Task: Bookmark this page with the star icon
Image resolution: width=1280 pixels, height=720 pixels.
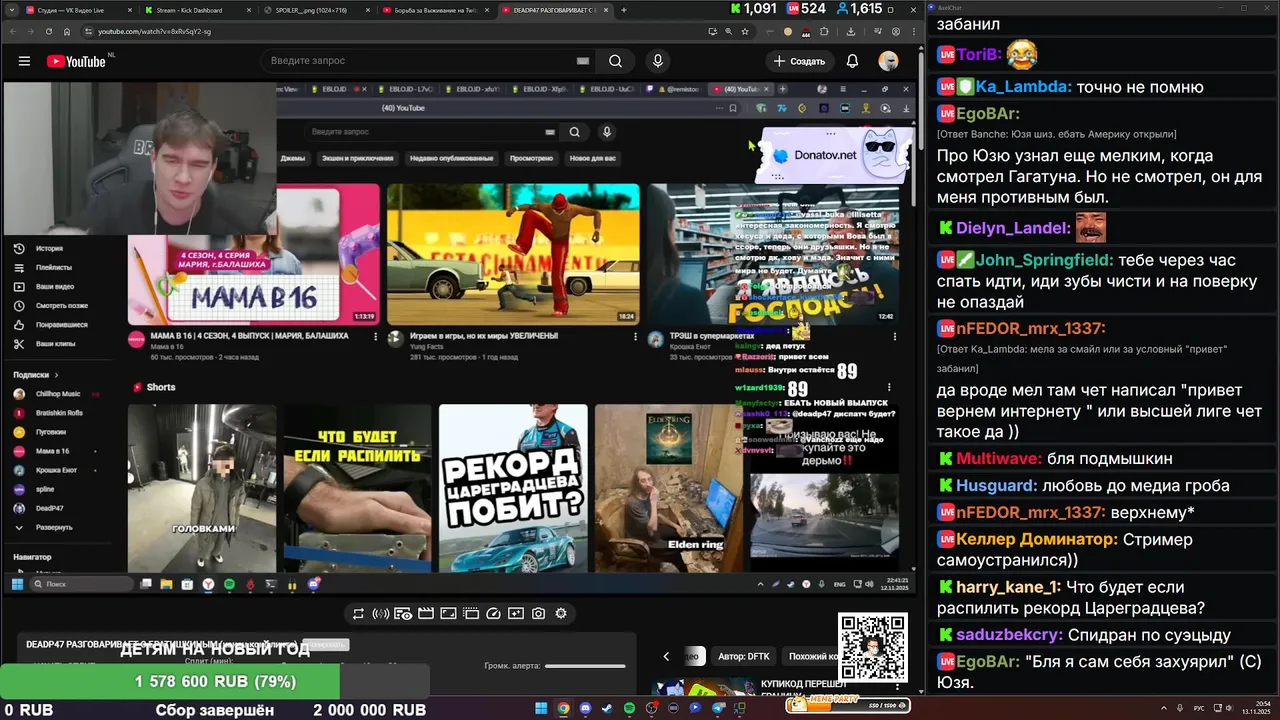Action: [x=745, y=31]
